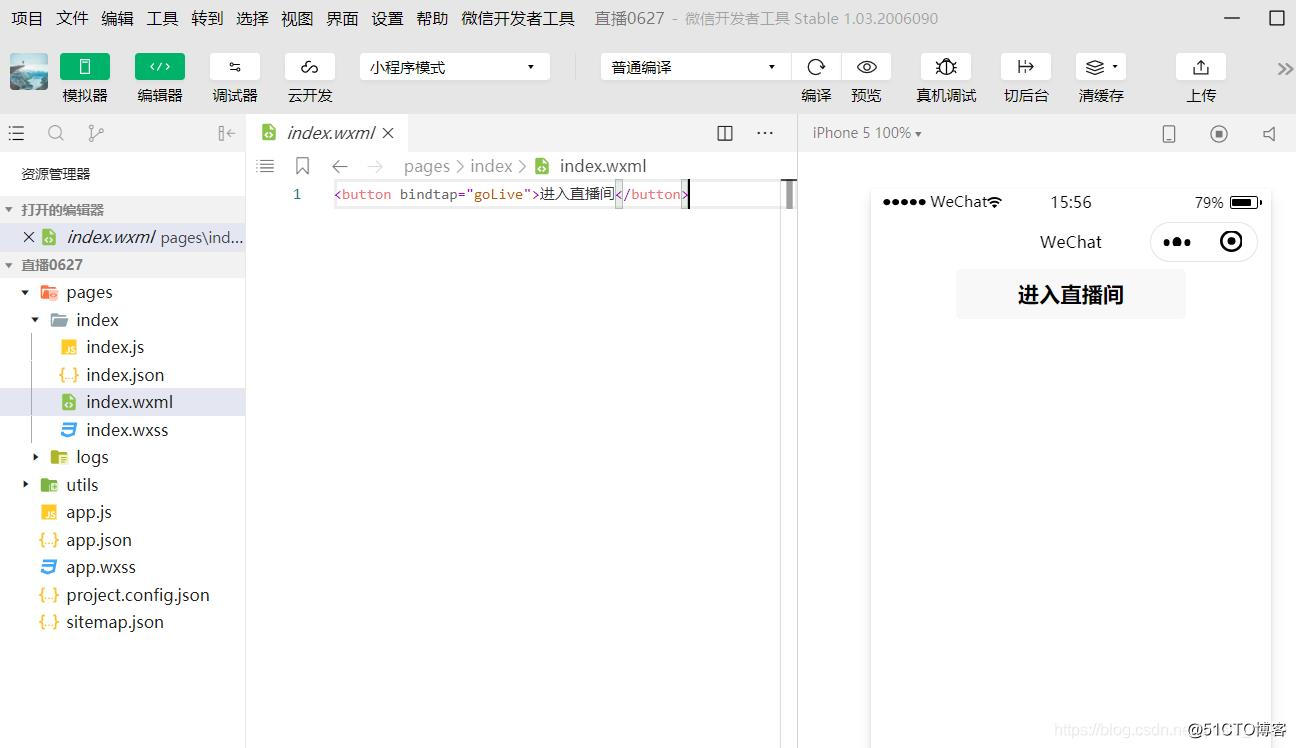Open mini program capsule menu dots
This screenshot has width=1296, height=748.
[1177, 242]
